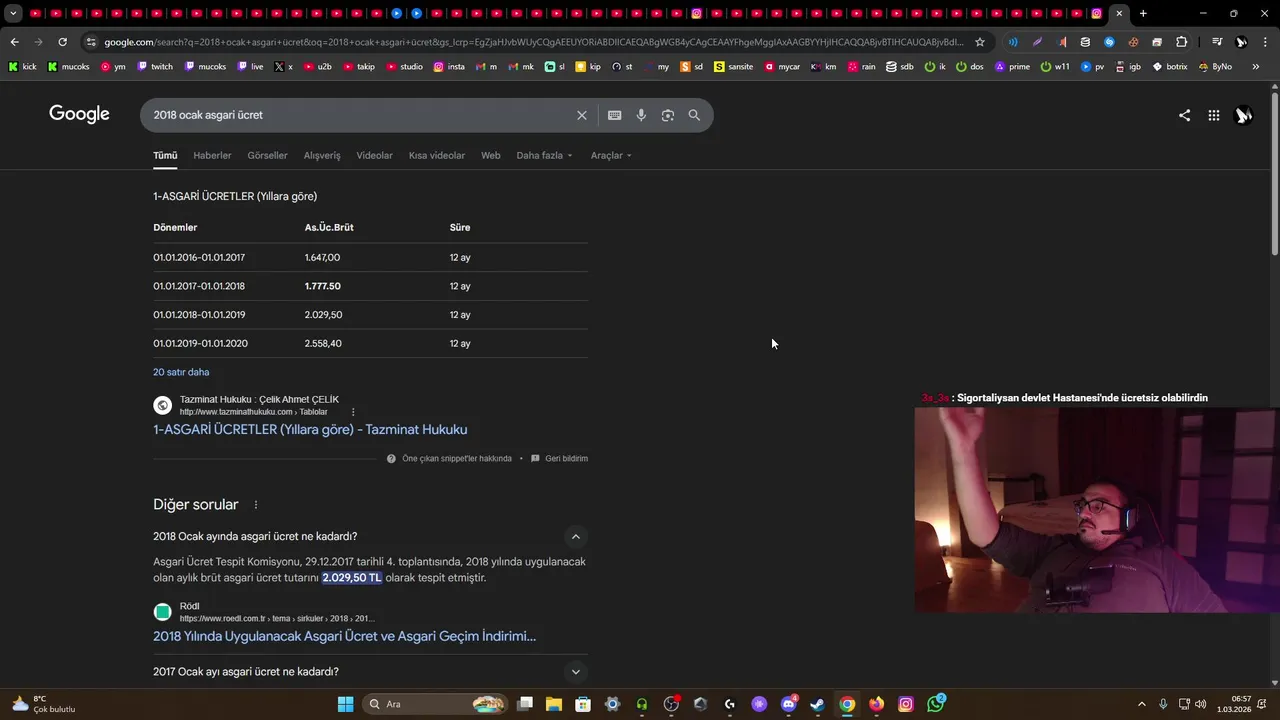Open the new tab plus button

coord(1143,13)
